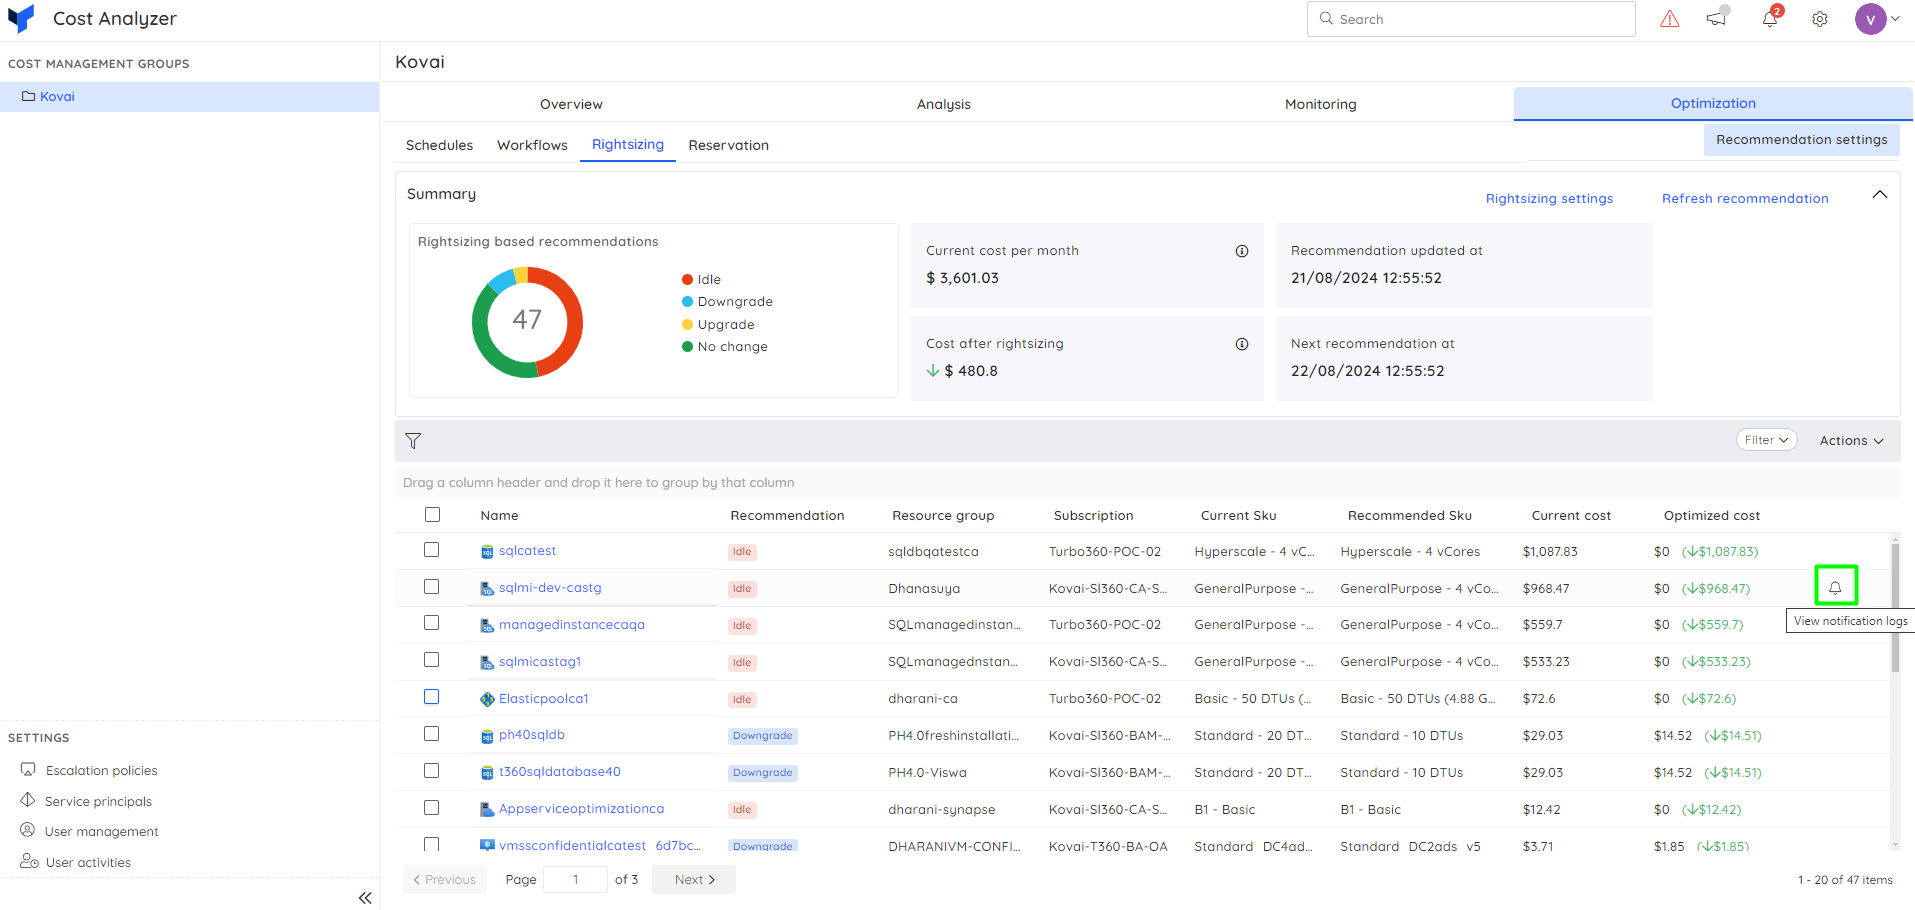The height and width of the screenshot is (910, 1915).
Task: Toggle the select-all header checkbox
Action: (432, 514)
